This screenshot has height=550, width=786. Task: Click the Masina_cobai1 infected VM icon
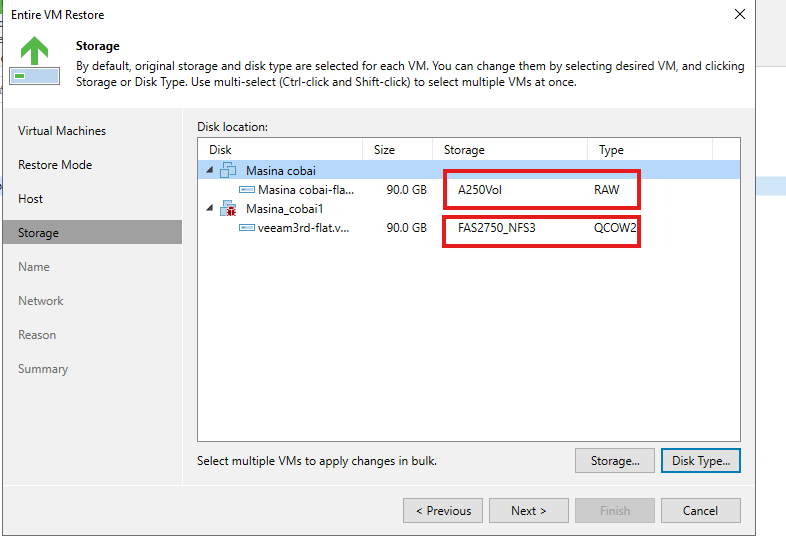point(228,209)
